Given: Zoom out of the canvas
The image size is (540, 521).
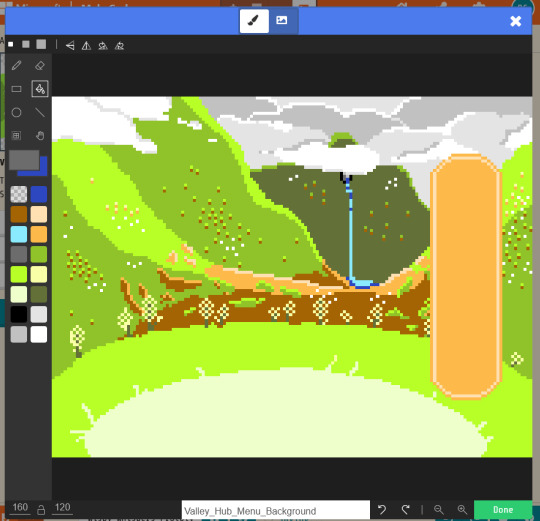Looking at the screenshot, I should (x=438, y=509).
